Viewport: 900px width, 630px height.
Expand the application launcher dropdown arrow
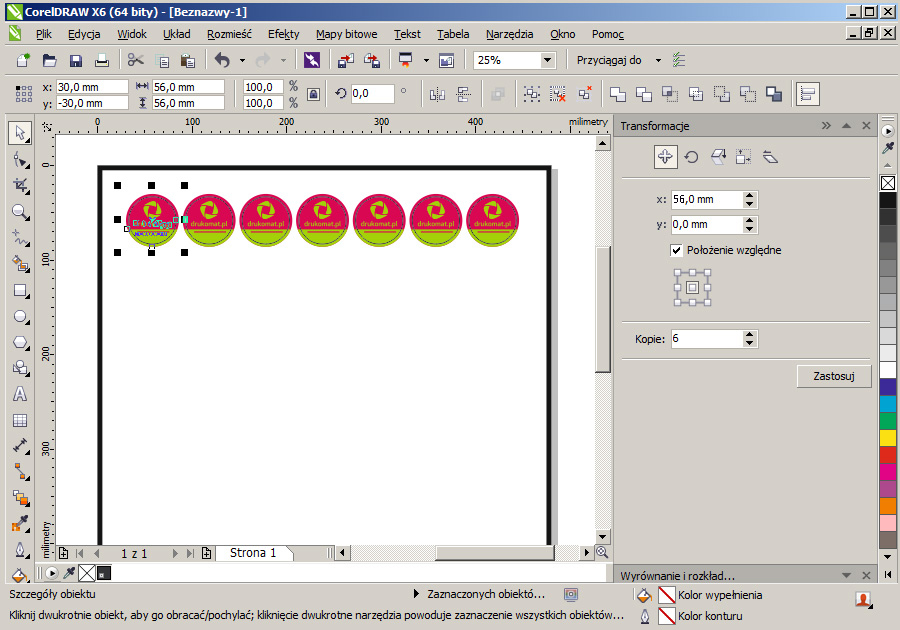click(x=426, y=60)
